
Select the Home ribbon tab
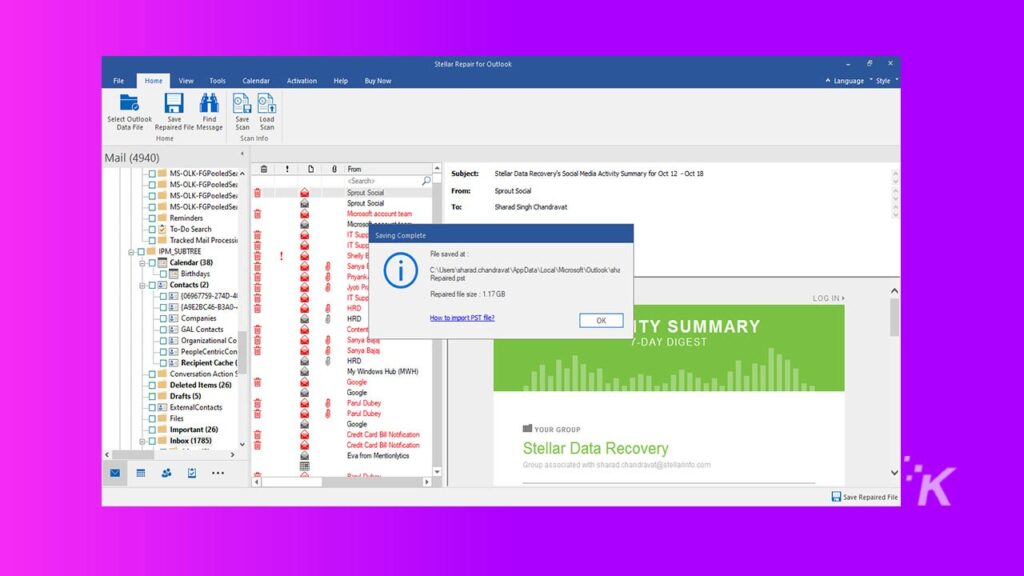[x=153, y=81]
